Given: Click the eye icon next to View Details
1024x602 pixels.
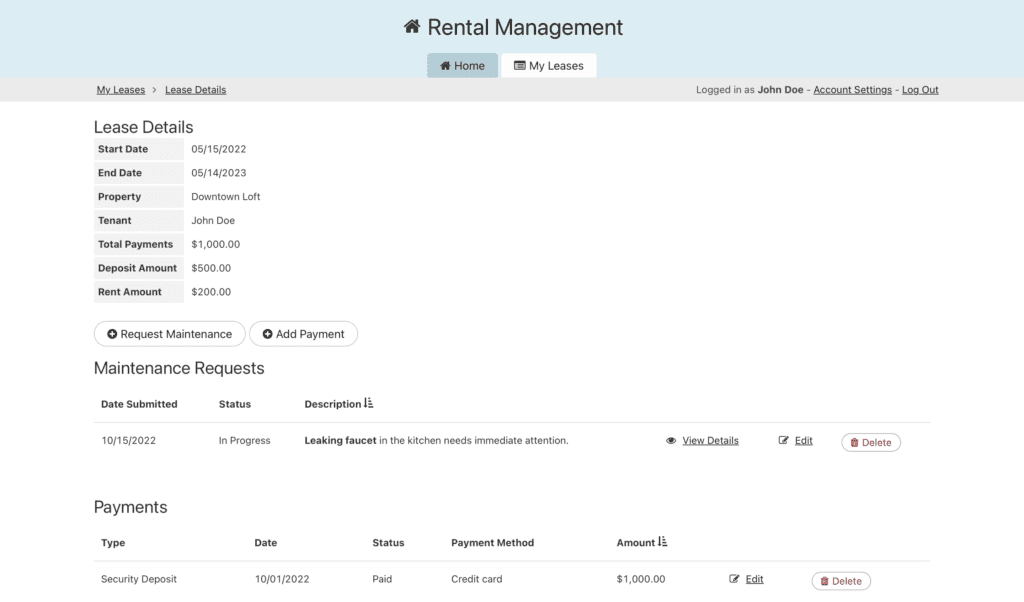Looking at the screenshot, I should point(671,441).
